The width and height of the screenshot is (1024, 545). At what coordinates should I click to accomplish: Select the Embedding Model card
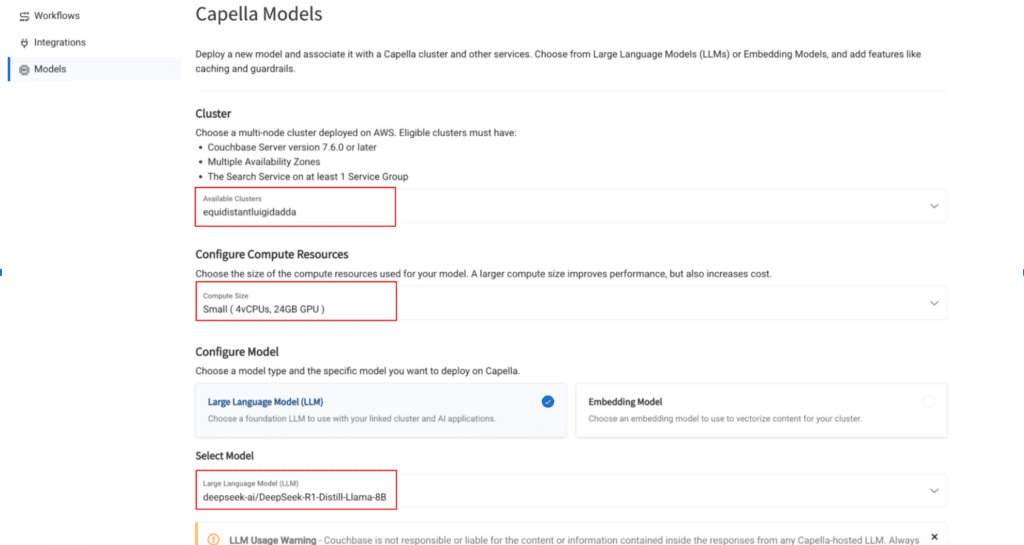click(x=761, y=410)
